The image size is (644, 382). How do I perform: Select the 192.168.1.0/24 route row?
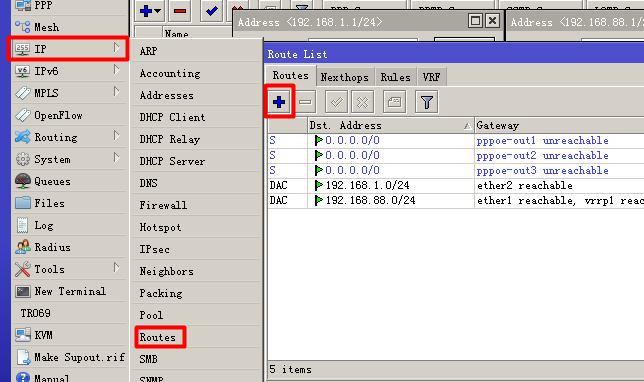[456, 185]
